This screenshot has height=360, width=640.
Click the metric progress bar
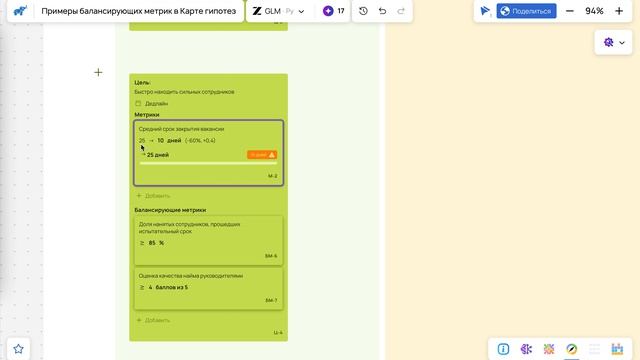point(208,163)
